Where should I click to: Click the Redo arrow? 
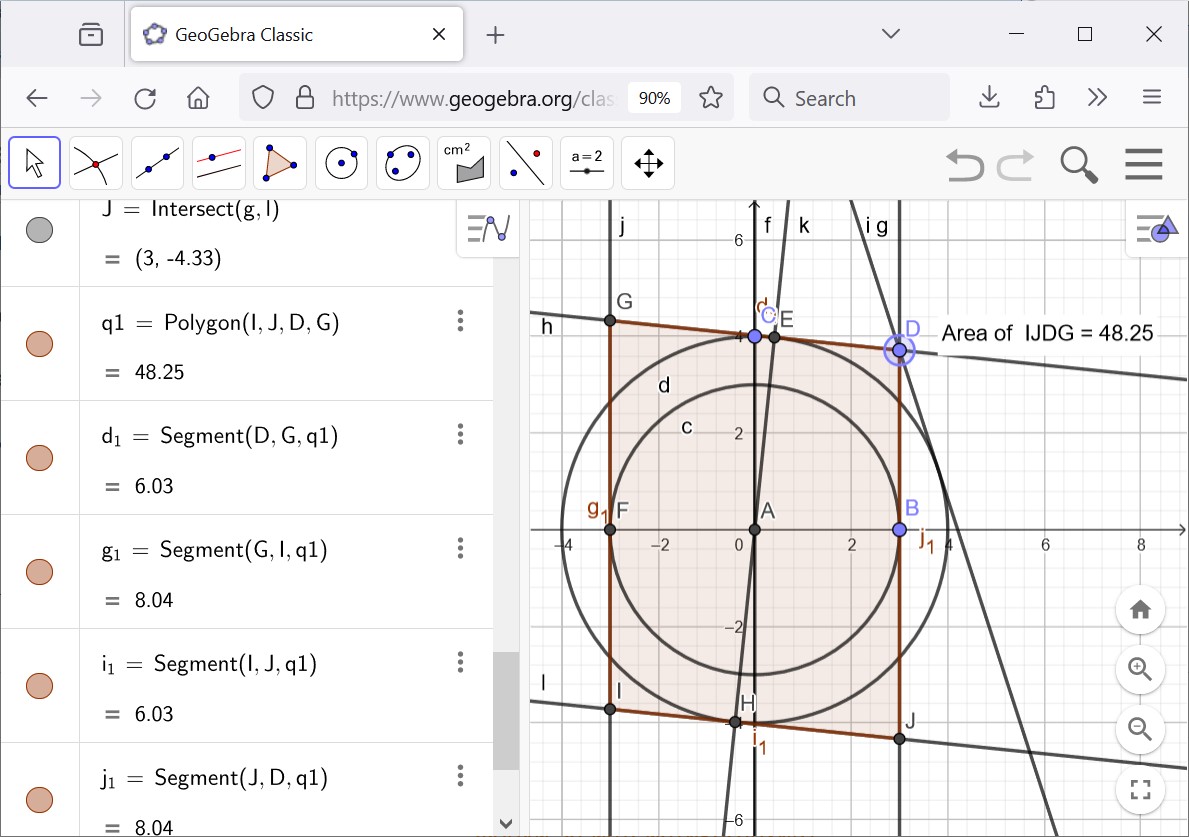tap(1015, 165)
